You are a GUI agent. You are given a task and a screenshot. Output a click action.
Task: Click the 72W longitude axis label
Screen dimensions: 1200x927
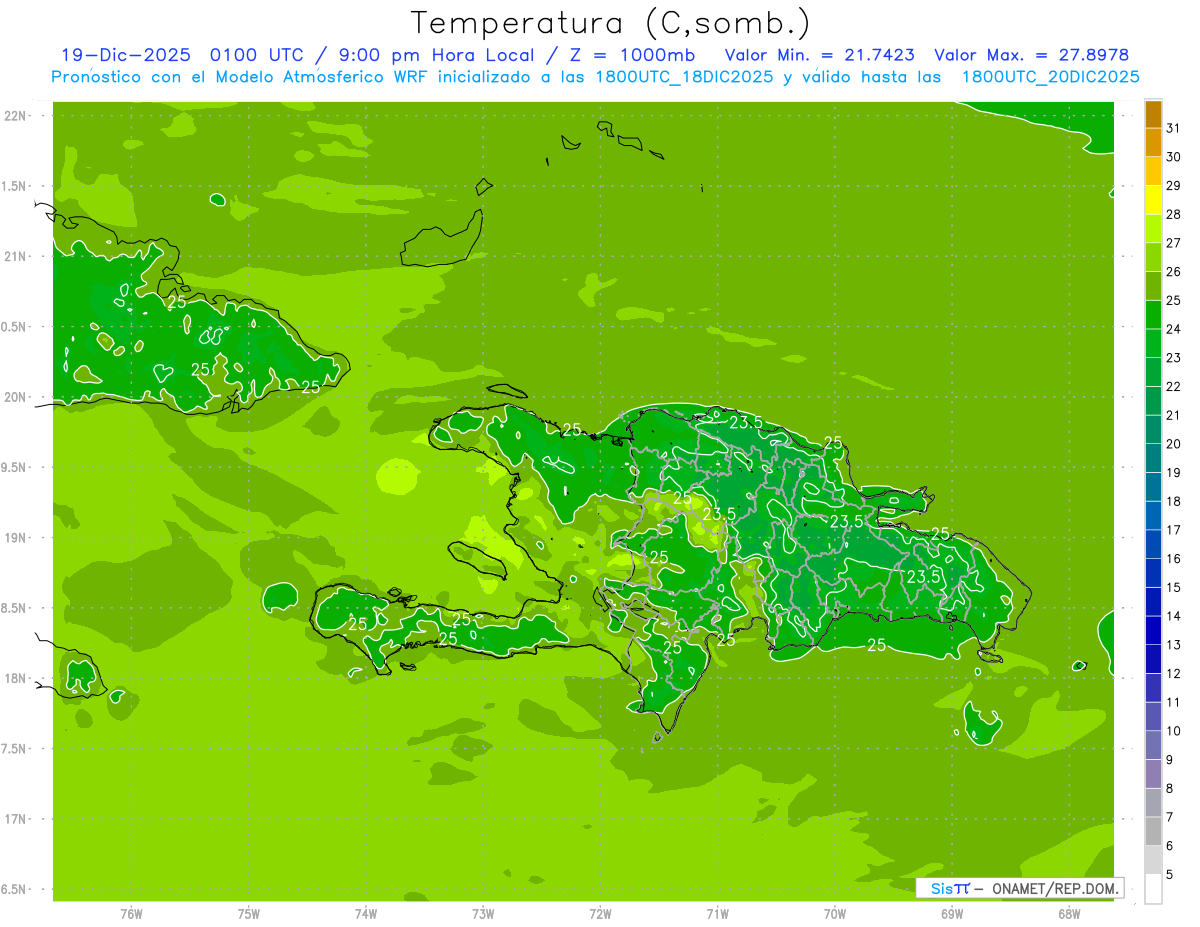point(600,914)
